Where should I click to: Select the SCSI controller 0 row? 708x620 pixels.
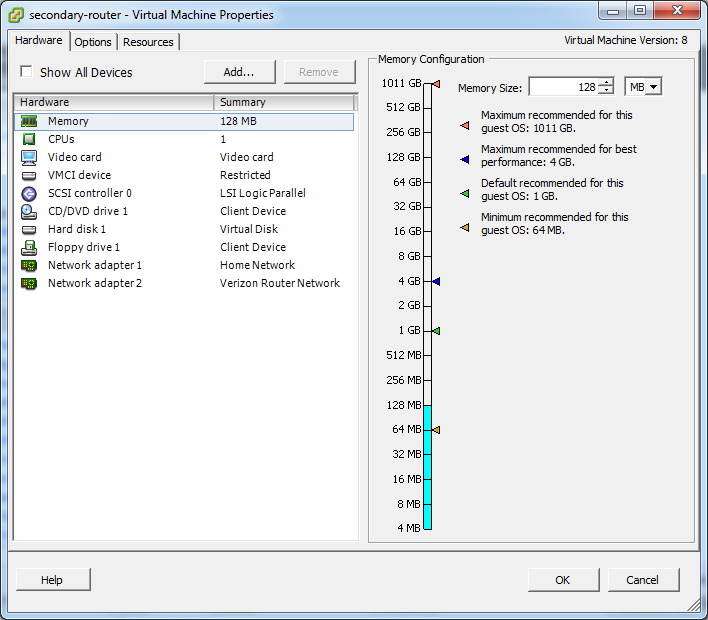click(184, 194)
